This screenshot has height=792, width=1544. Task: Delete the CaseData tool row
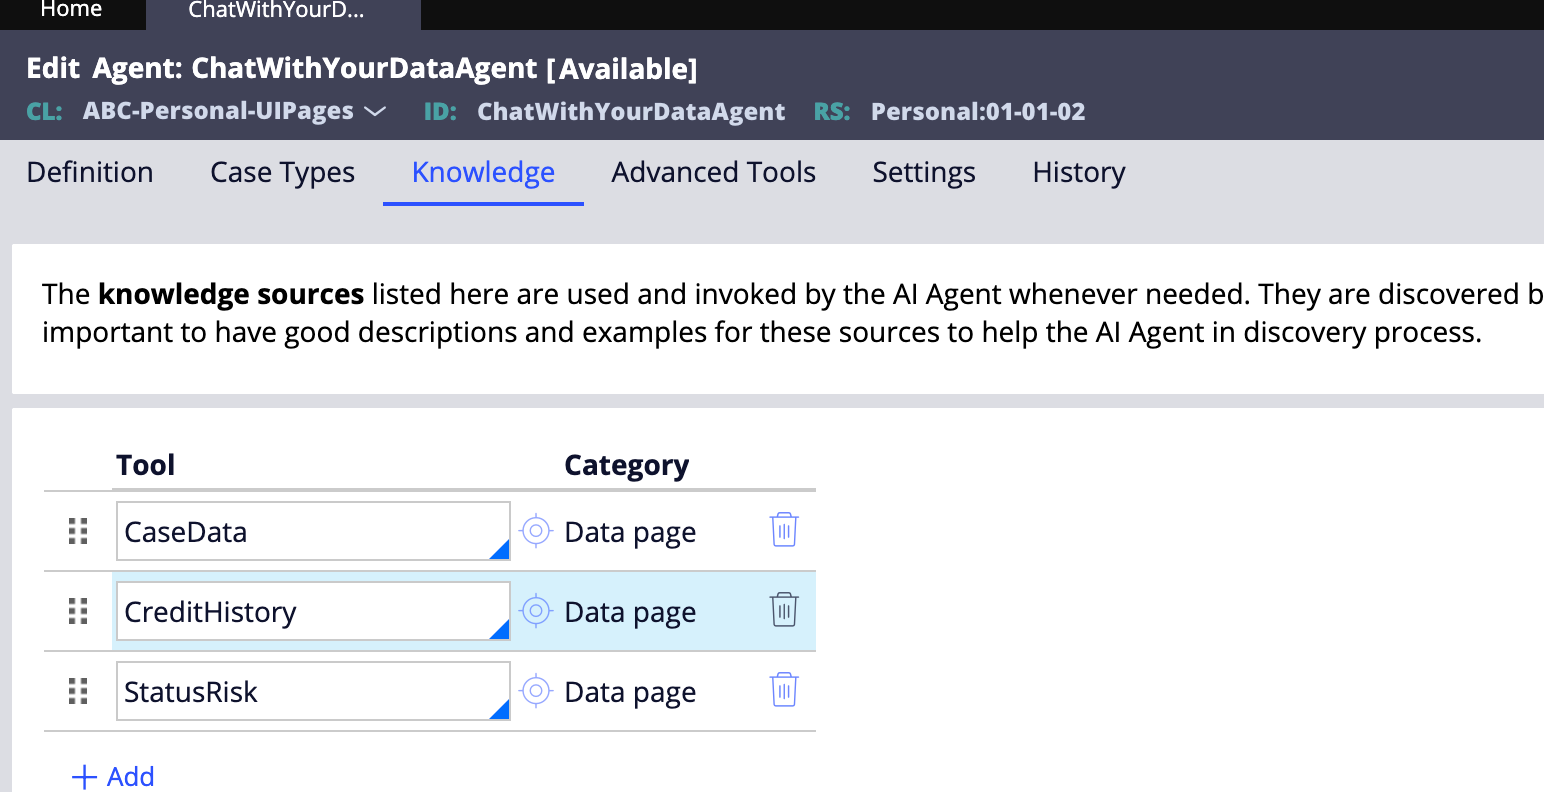coord(784,530)
